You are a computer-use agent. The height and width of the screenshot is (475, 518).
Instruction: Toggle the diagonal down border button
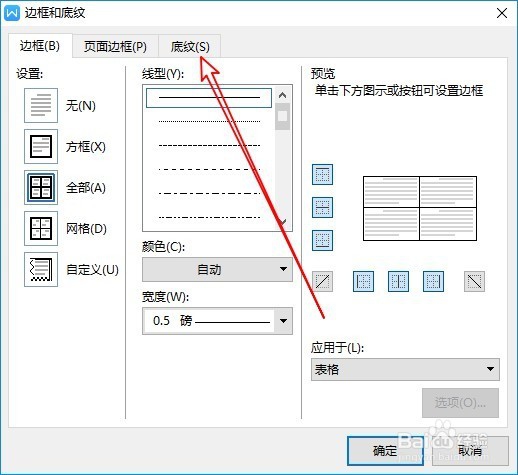[x=474, y=282]
